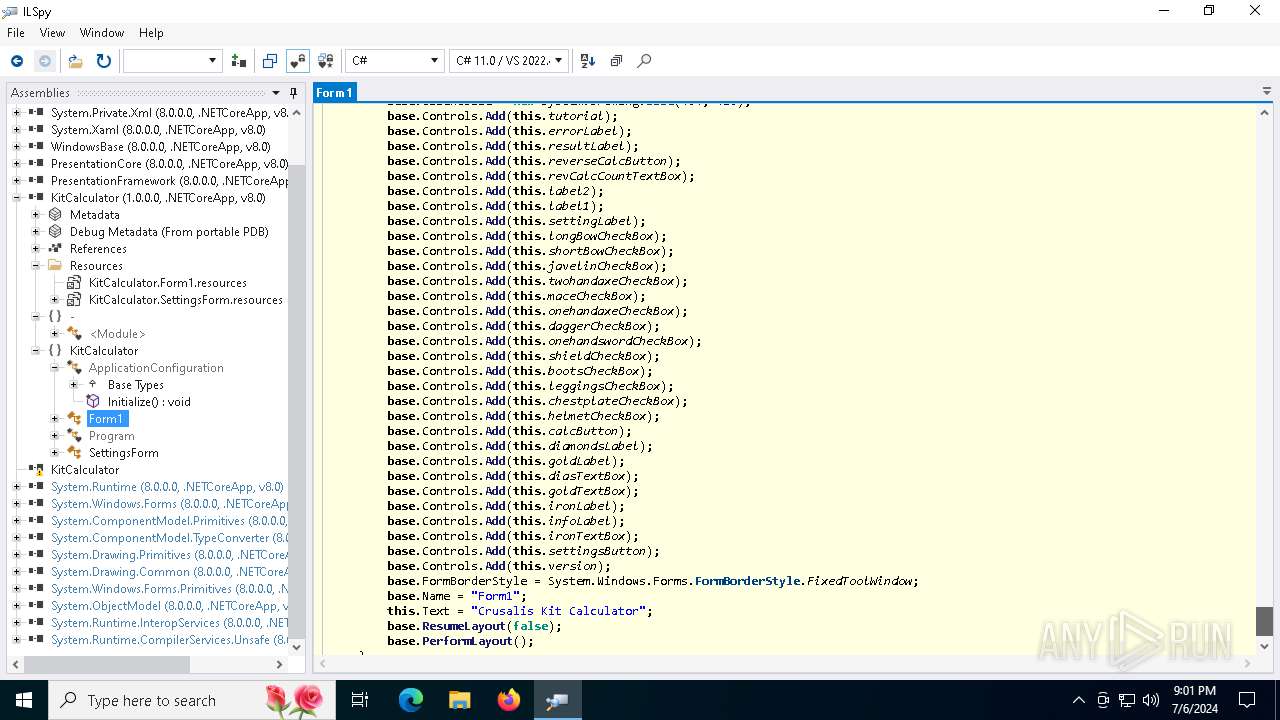Select the PresentationFramework assembly
Screen dimensions: 1280x720
tap(169, 181)
